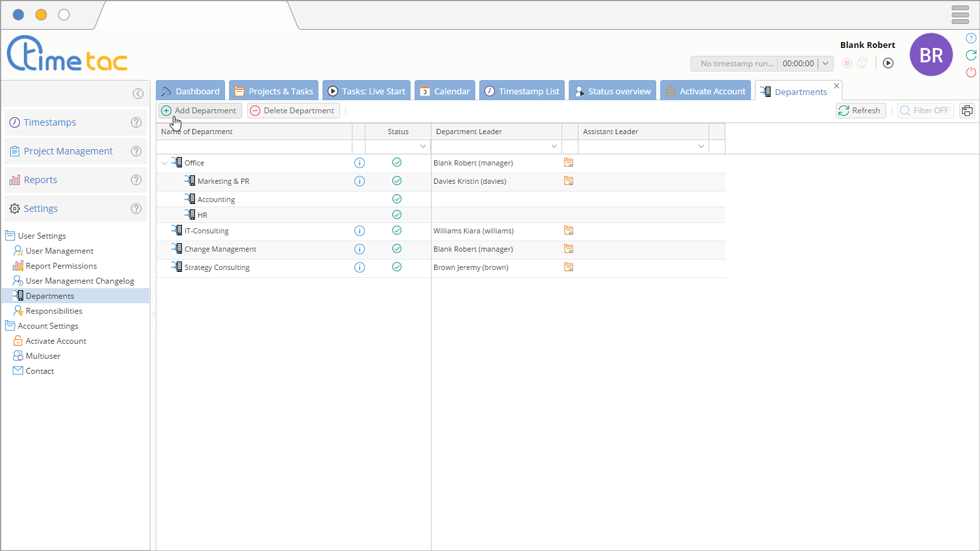This screenshot has height=551, width=980.
Task: Open leader folder icon for Office row
Action: click(568, 162)
